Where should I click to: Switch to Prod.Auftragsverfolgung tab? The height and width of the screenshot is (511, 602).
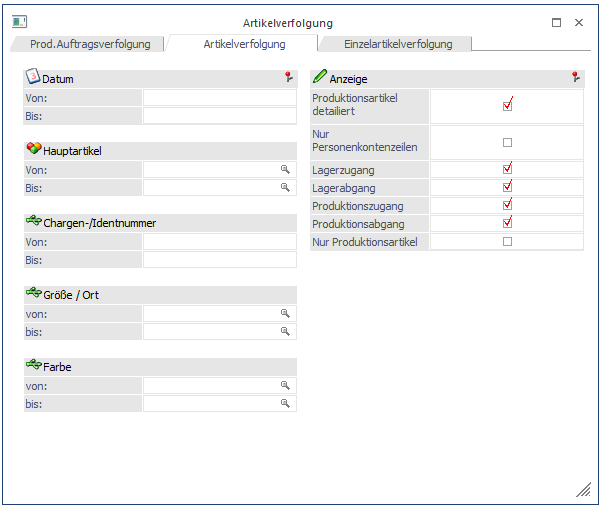(x=90, y=44)
